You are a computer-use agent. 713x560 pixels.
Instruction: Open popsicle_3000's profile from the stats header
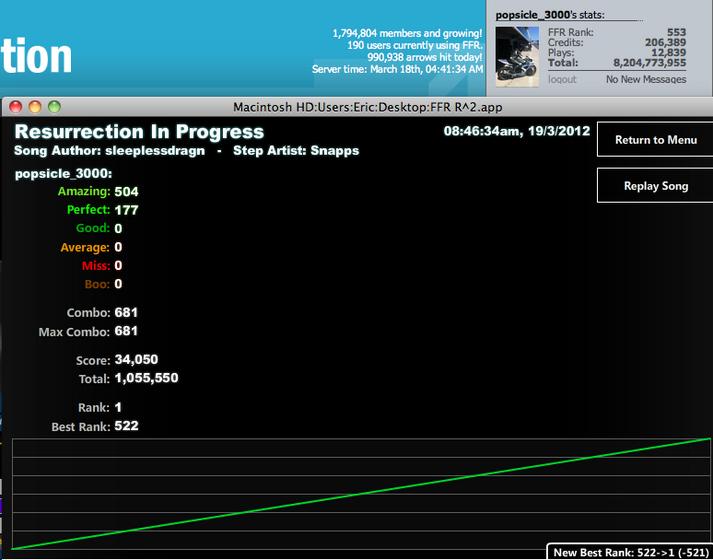pos(532,15)
